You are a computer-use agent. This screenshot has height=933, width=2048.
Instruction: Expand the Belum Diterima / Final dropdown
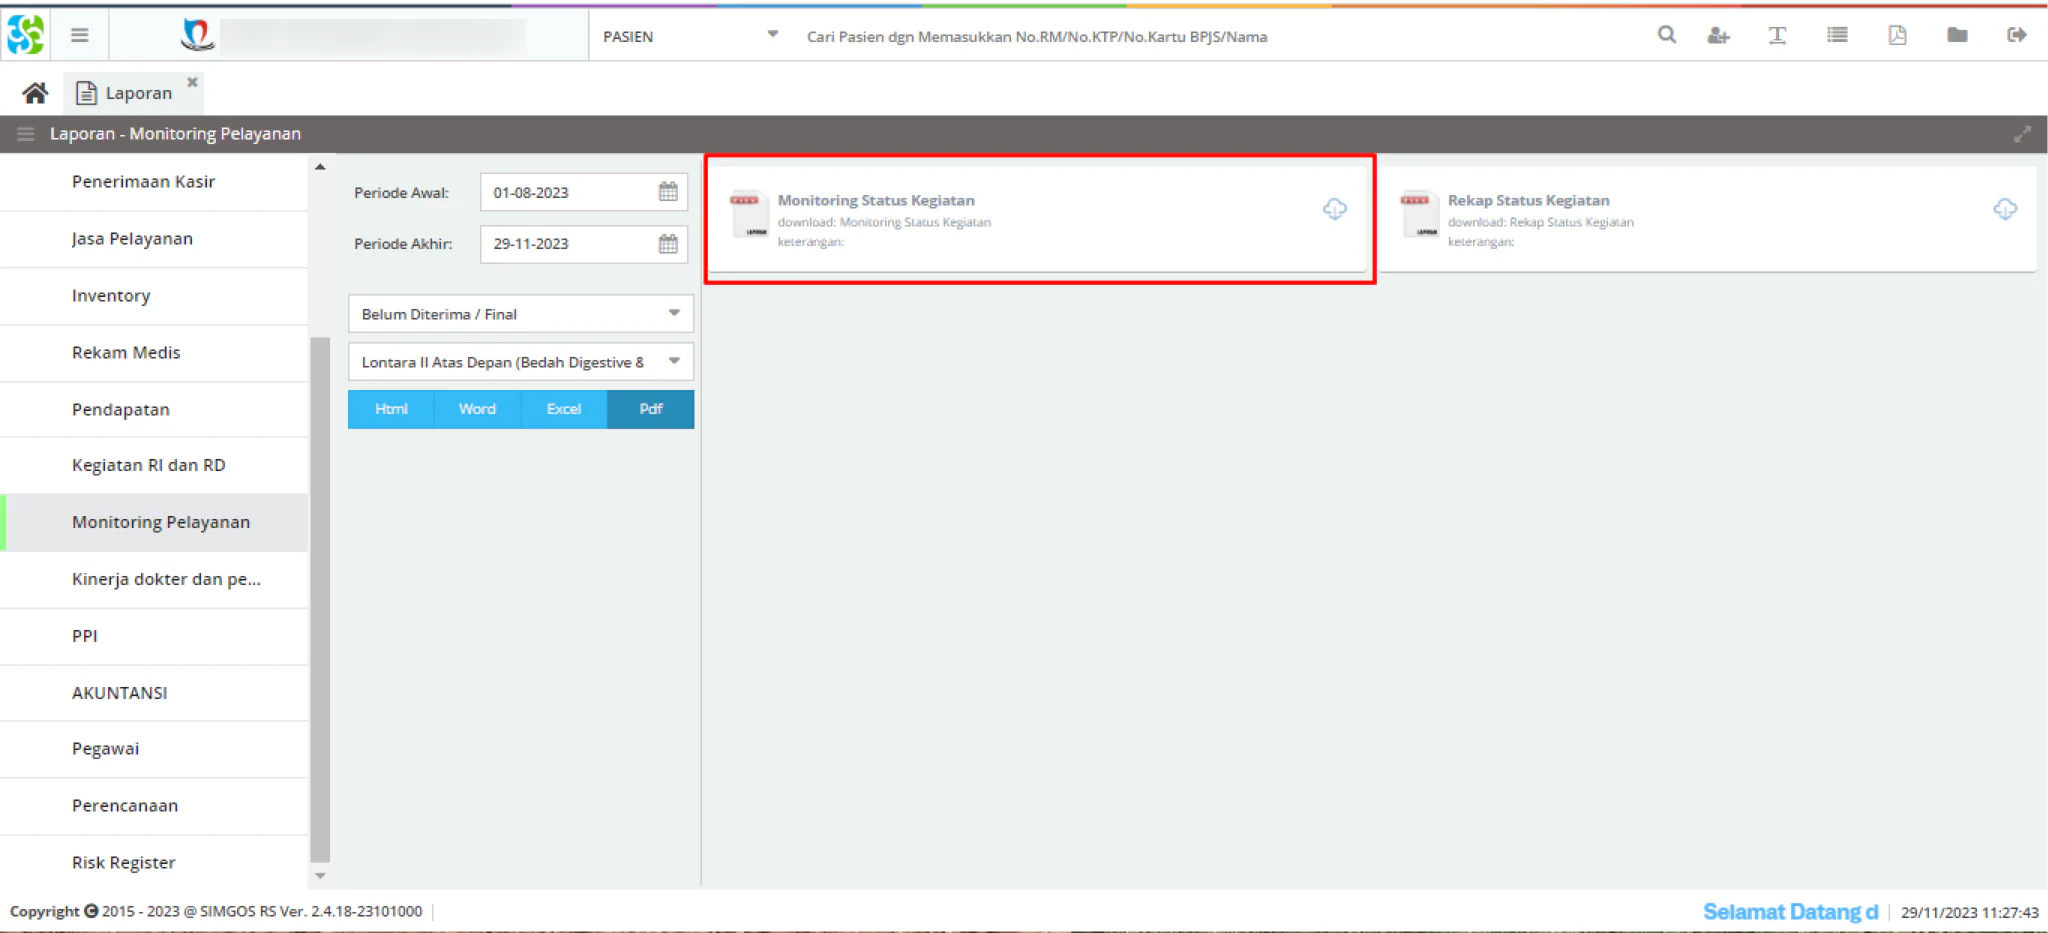(520, 314)
